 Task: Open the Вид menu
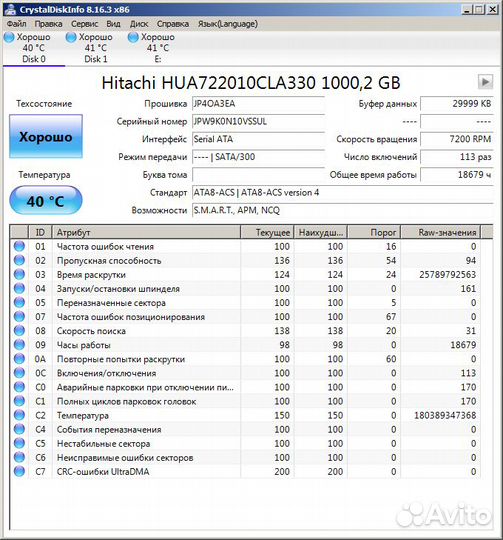click(113, 24)
